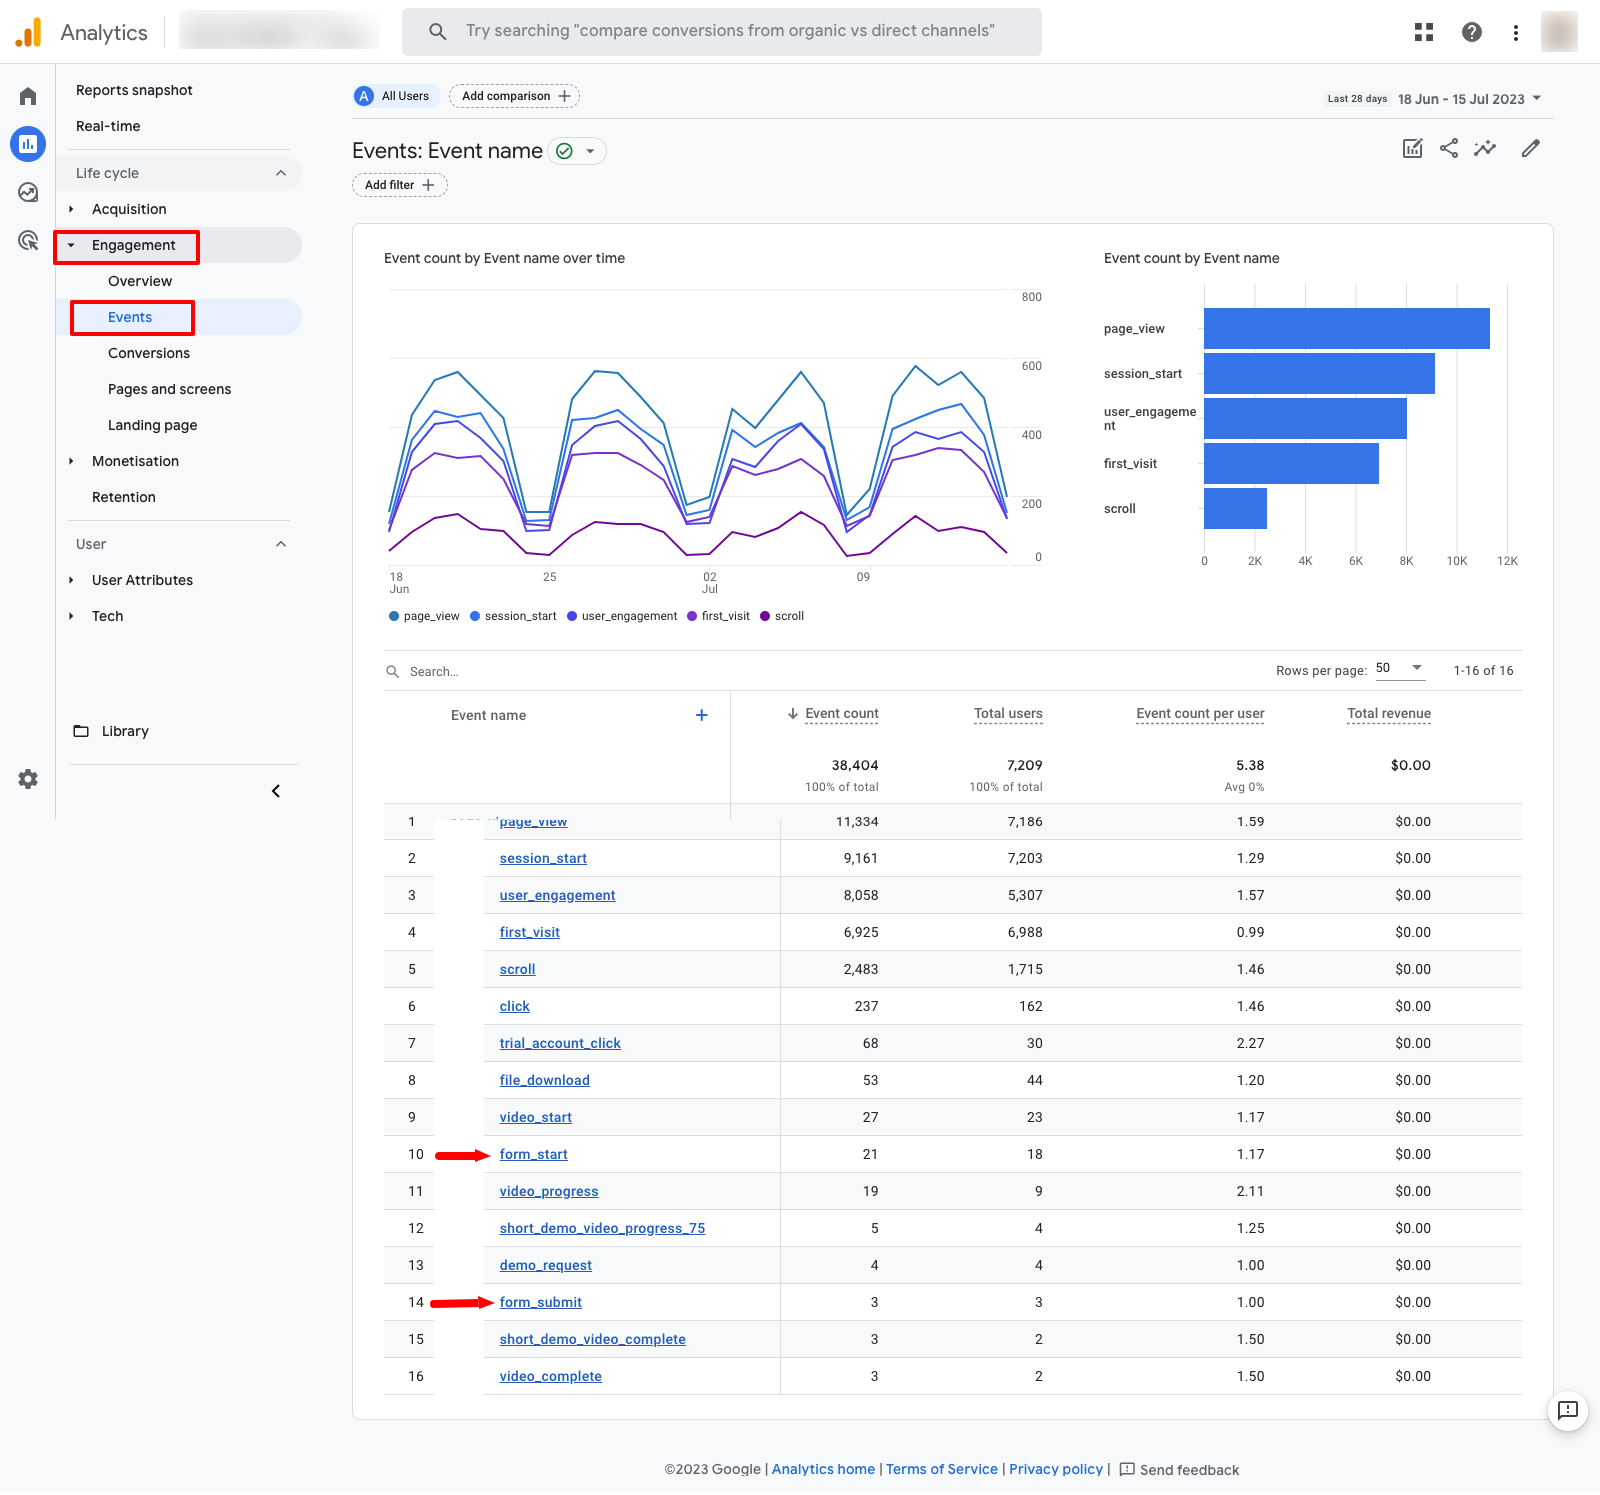The image size is (1600, 1495).
Task: Open the Advertising icon in left rail
Action: click(28, 241)
